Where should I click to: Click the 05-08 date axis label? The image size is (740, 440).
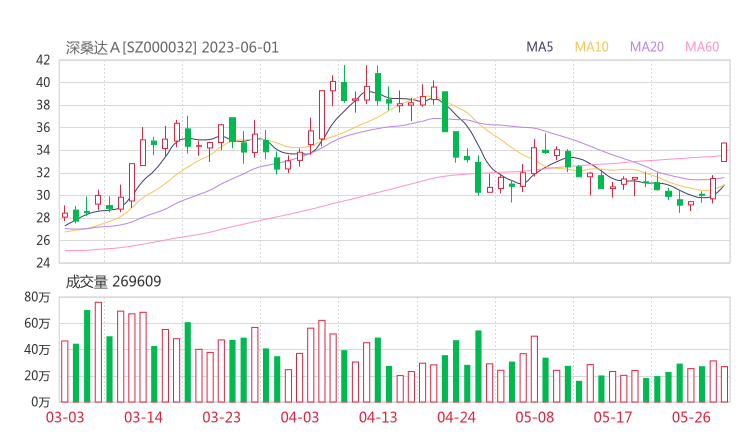[x=535, y=417]
